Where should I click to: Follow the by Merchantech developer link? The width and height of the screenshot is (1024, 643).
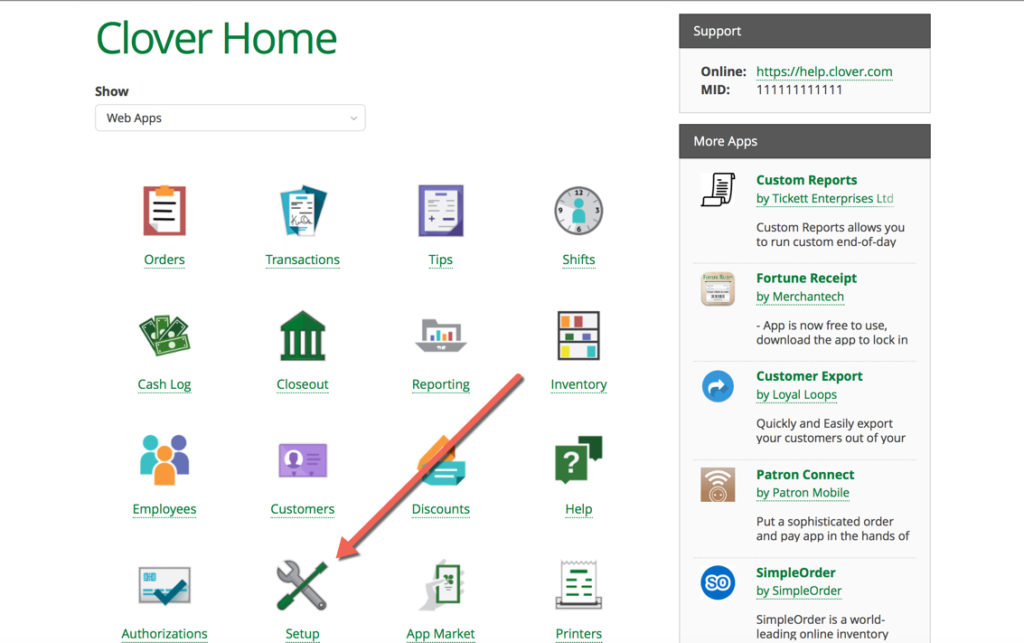click(800, 297)
